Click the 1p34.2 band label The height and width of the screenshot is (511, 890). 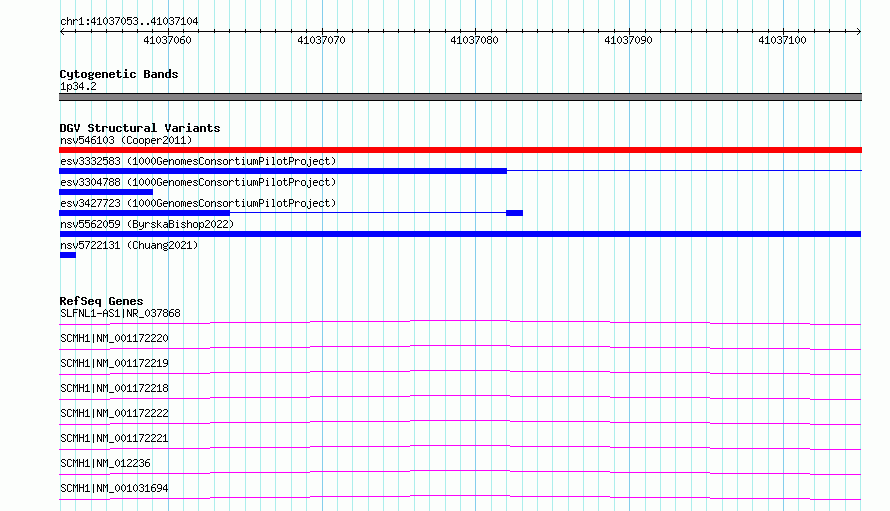click(x=78, y=86)
